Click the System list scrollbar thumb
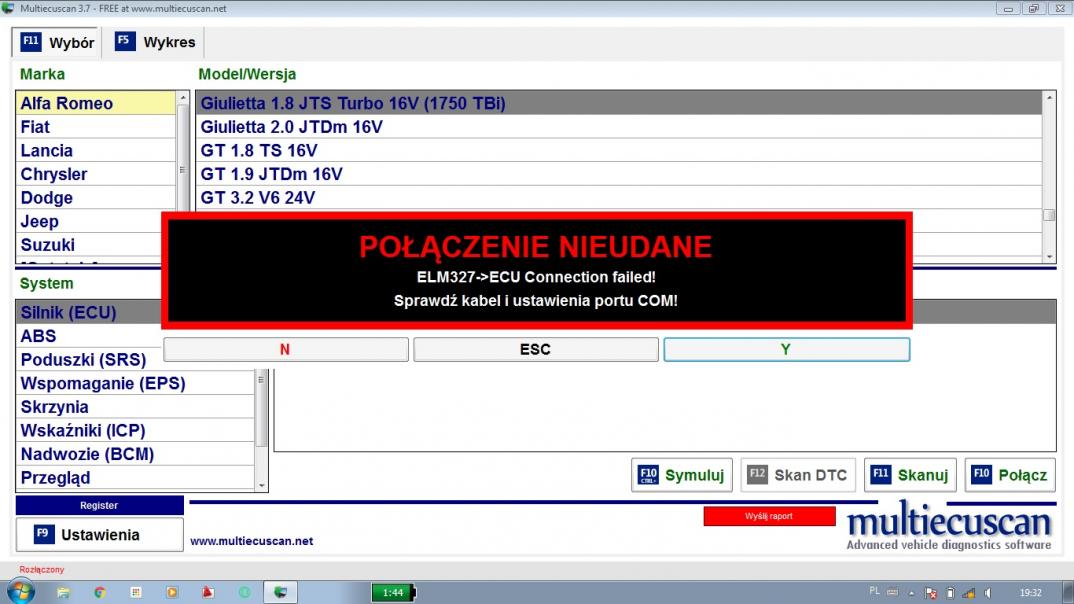The height and width of the screenshot is (604, 1074). pos(261,409)
